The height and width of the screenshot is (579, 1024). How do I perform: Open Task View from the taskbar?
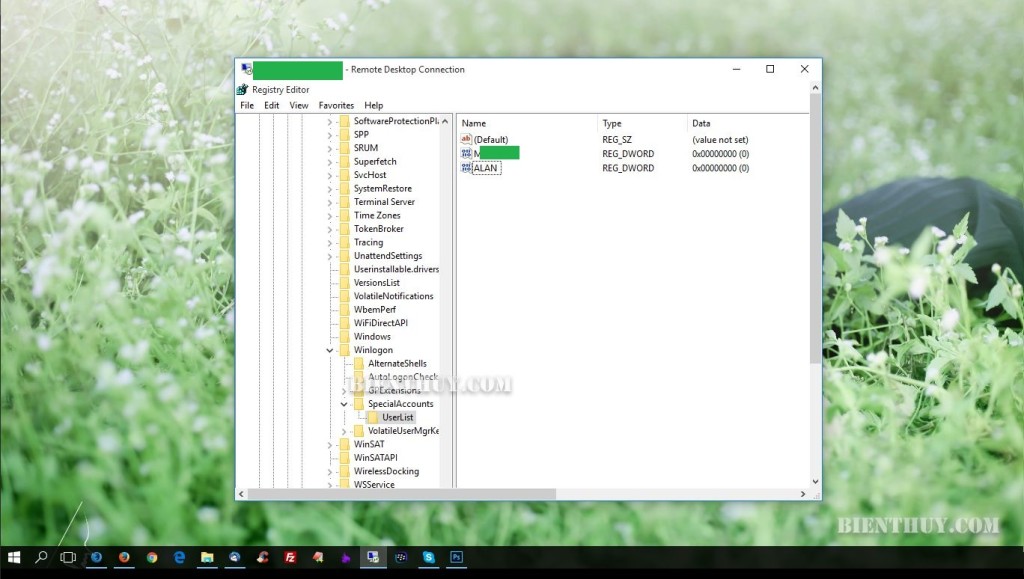(68, 557)
